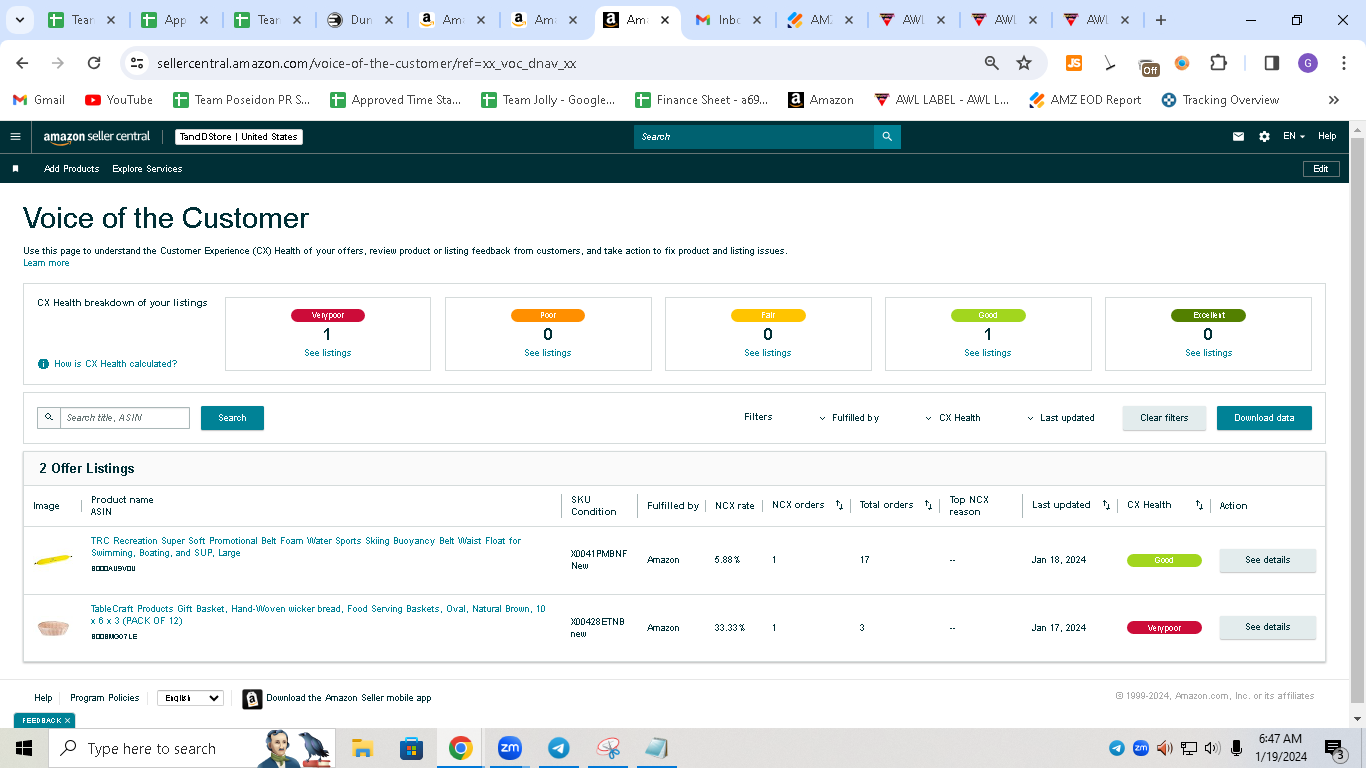Switch to the Inbox Gmail tab
Image resolution: width=1366 pixels, height=768 pixels.
pyautogui.click(x=730, y=20)
